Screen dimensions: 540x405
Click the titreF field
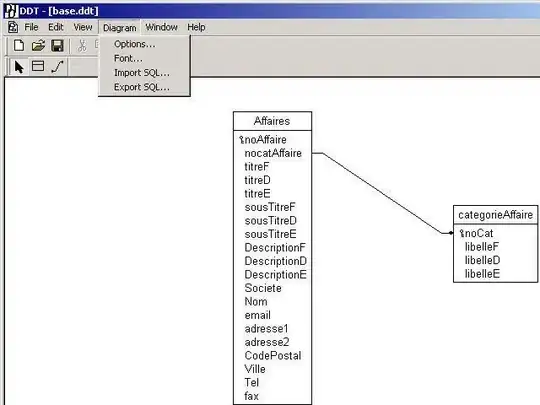[x=257, y=167]
